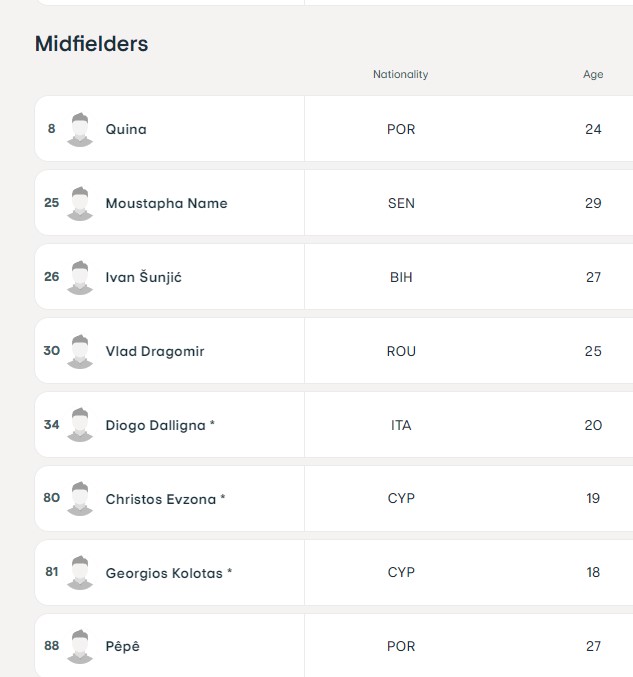
Task: Click the Age column header
Action: (593, 74)
